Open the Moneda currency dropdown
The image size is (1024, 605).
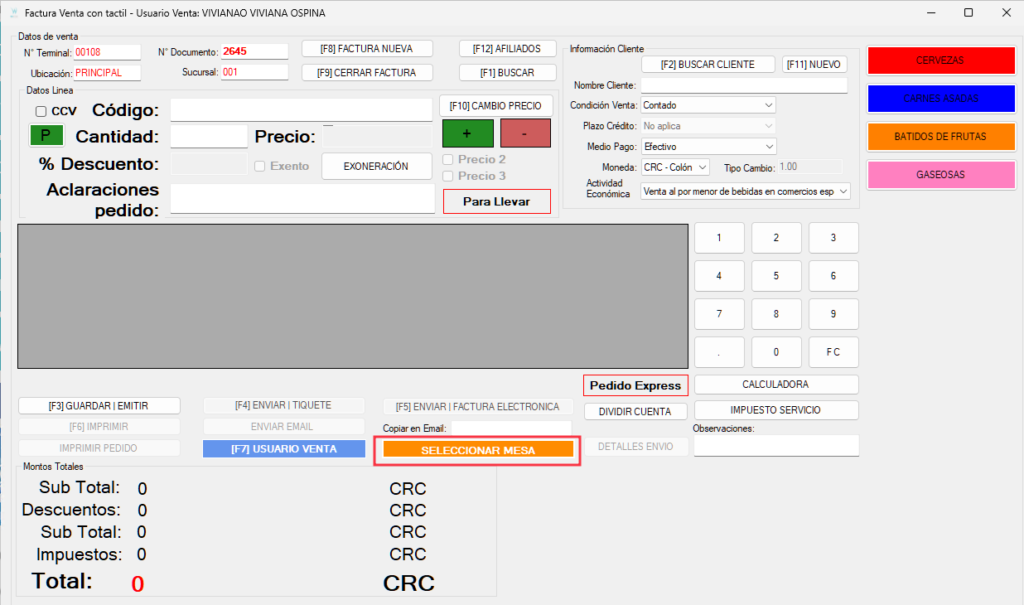click(x=676, y=167)
